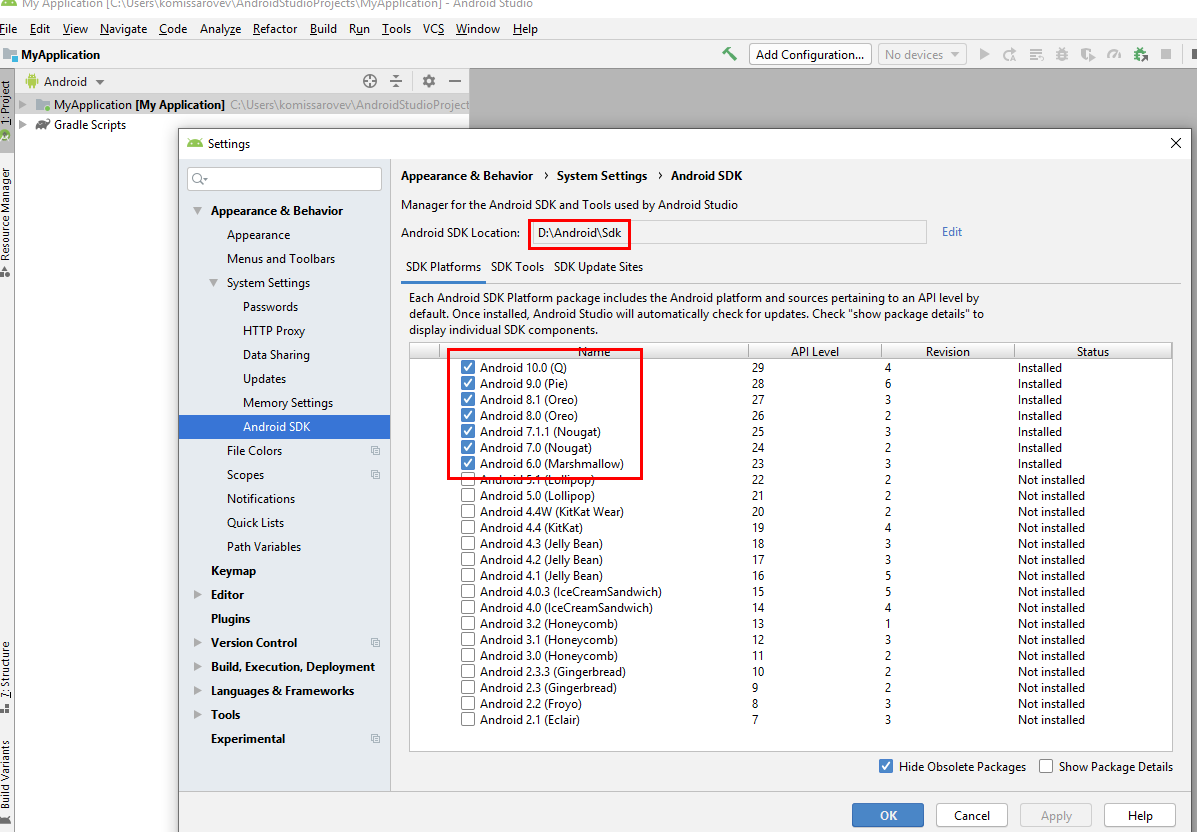Screen dimensions: 1197x832
Task: Expand the Build, Execution, Deployment group
Action: (x=198, y=666)
